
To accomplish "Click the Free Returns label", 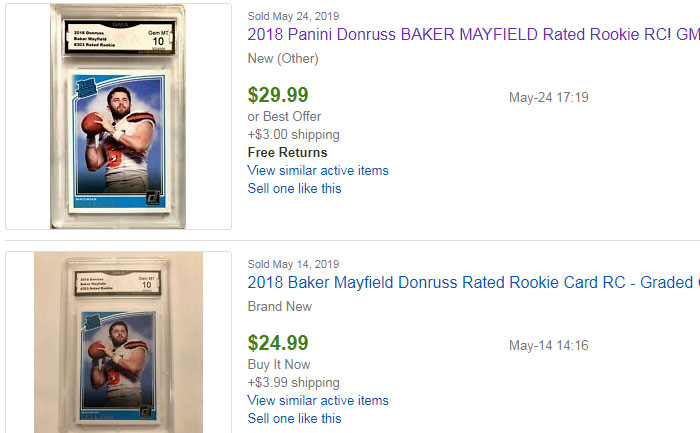I will [288, 152].
